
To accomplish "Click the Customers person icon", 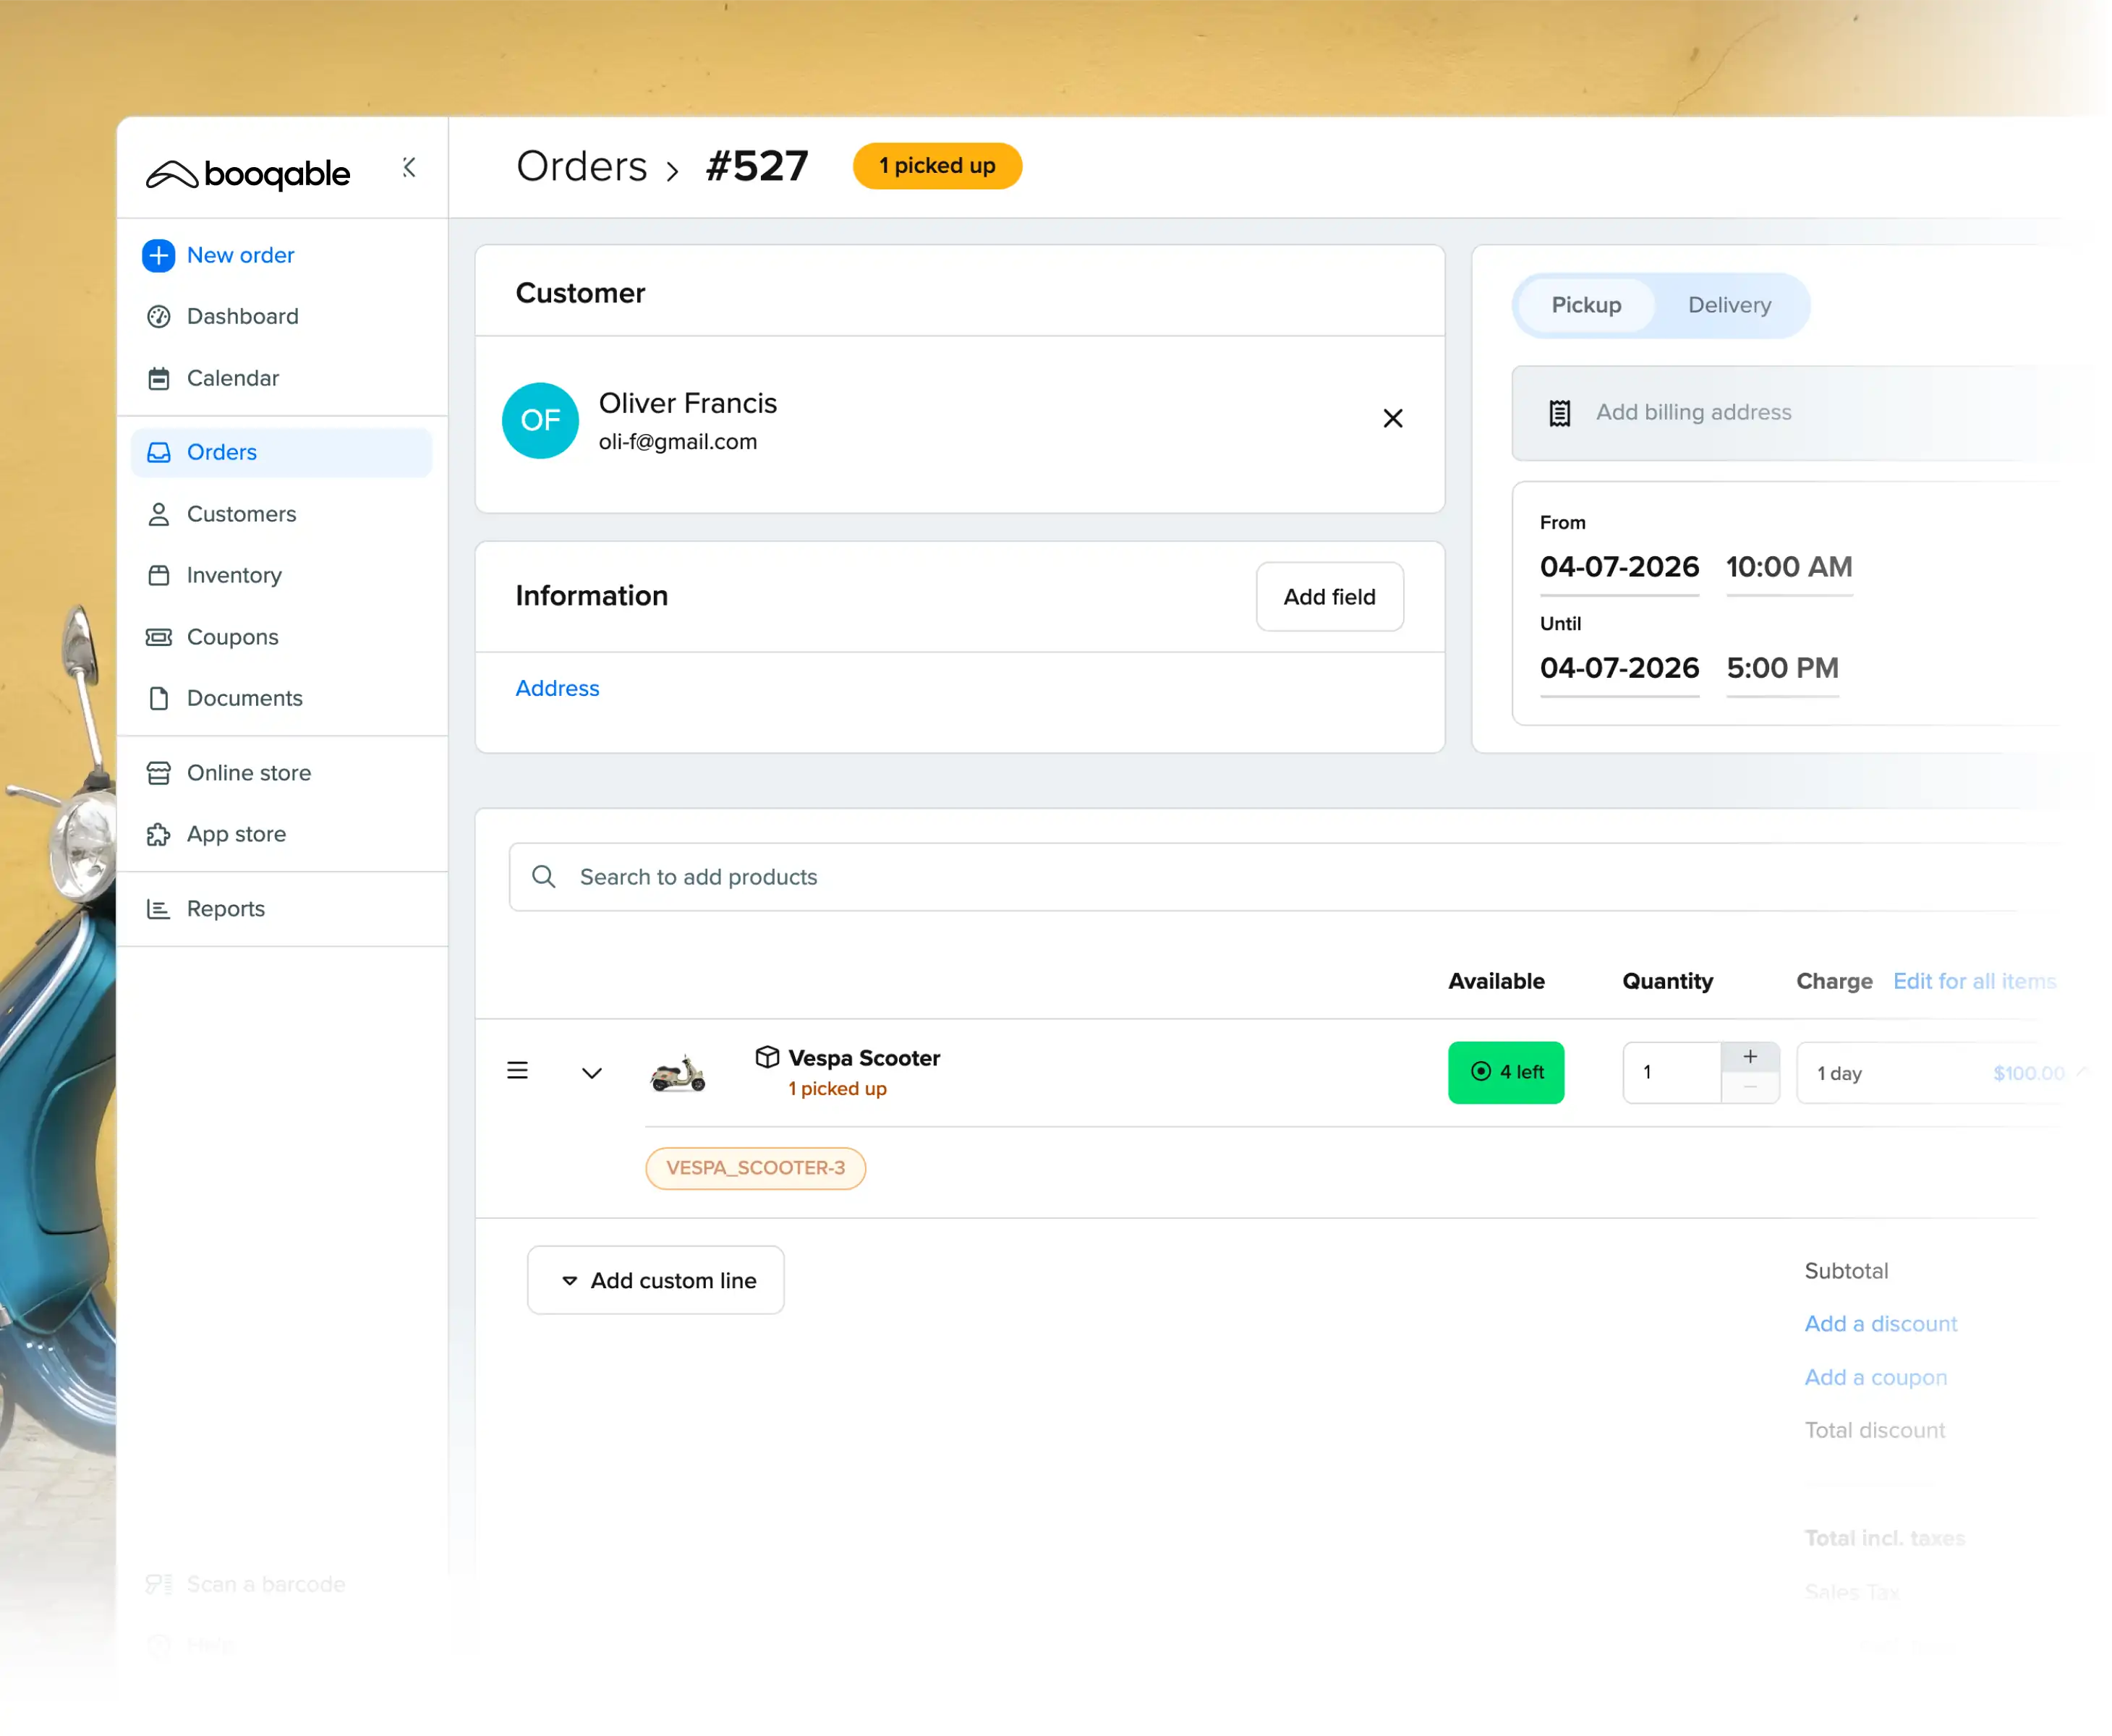I will pyautogui.click(x=158, y=514).
